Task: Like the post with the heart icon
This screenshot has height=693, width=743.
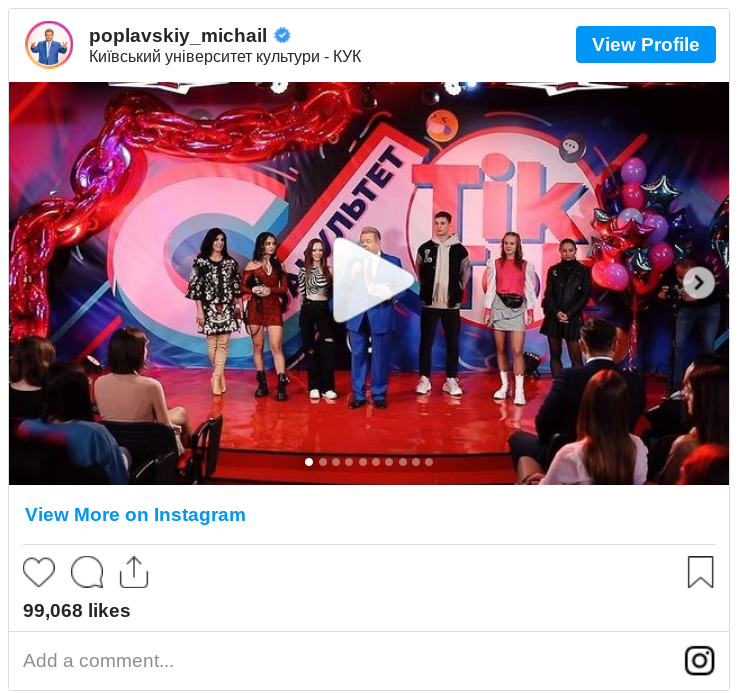Action: [39, 572]
